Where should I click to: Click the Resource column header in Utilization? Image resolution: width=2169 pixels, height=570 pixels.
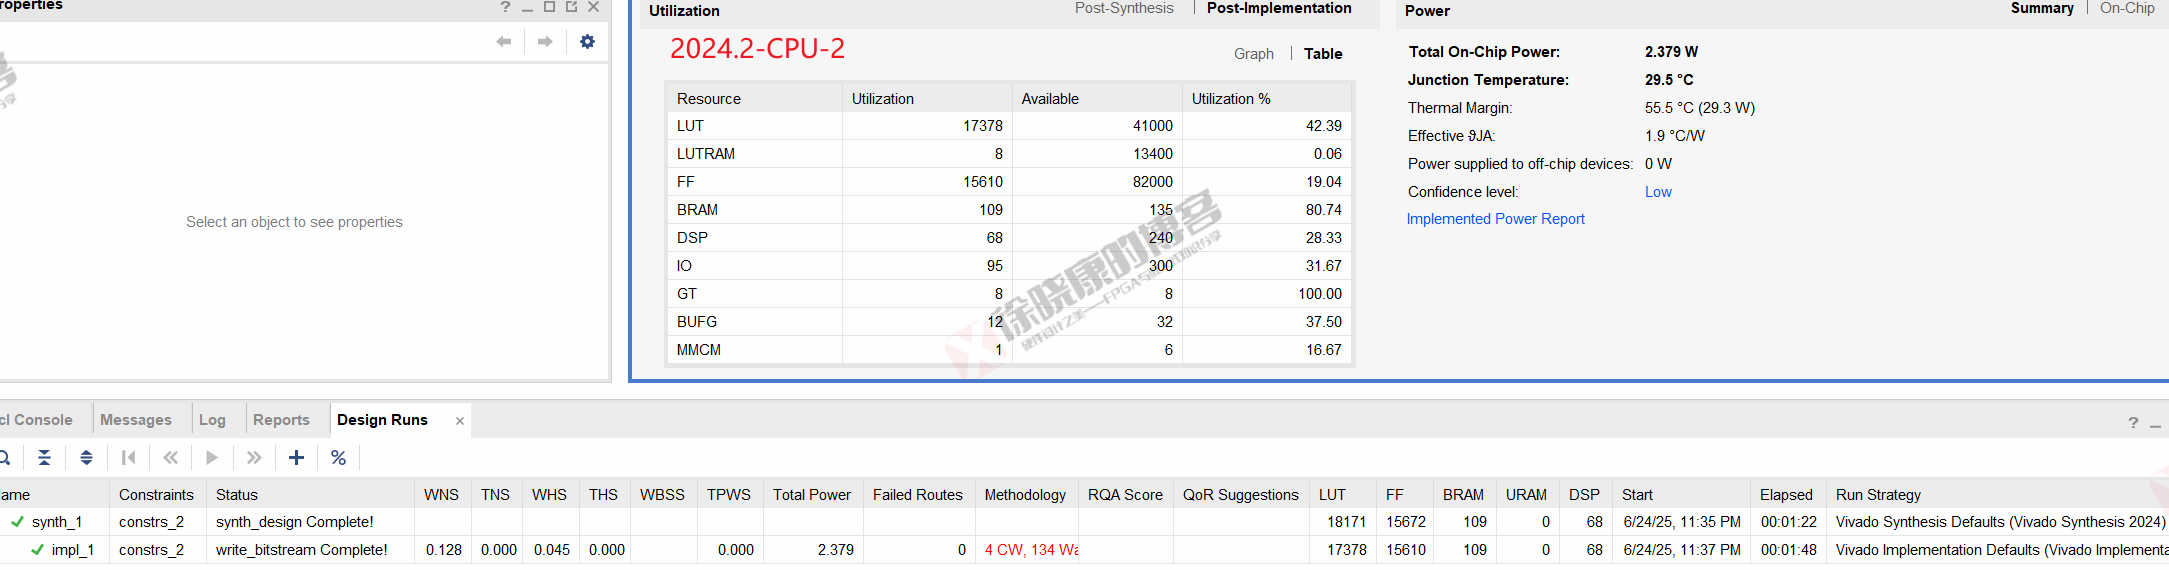754,98
